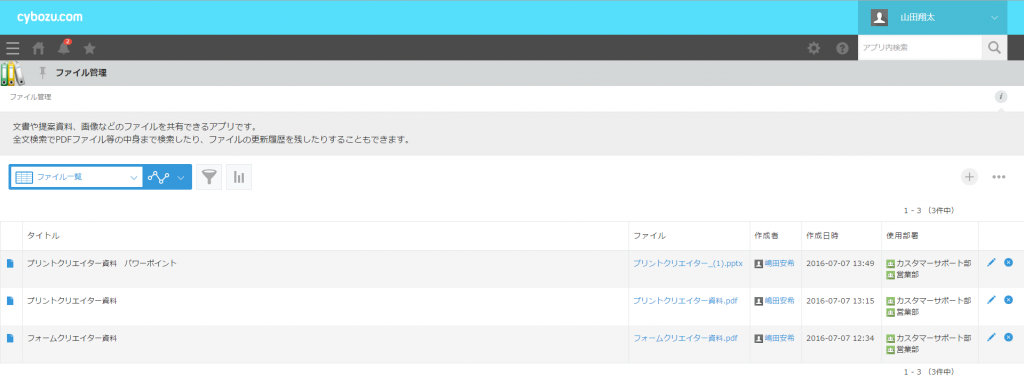The width and height of the screenshot is (1024, 382).
Task: Delete the フォームクリエイター資料 record
Action: click(1008, 337)
